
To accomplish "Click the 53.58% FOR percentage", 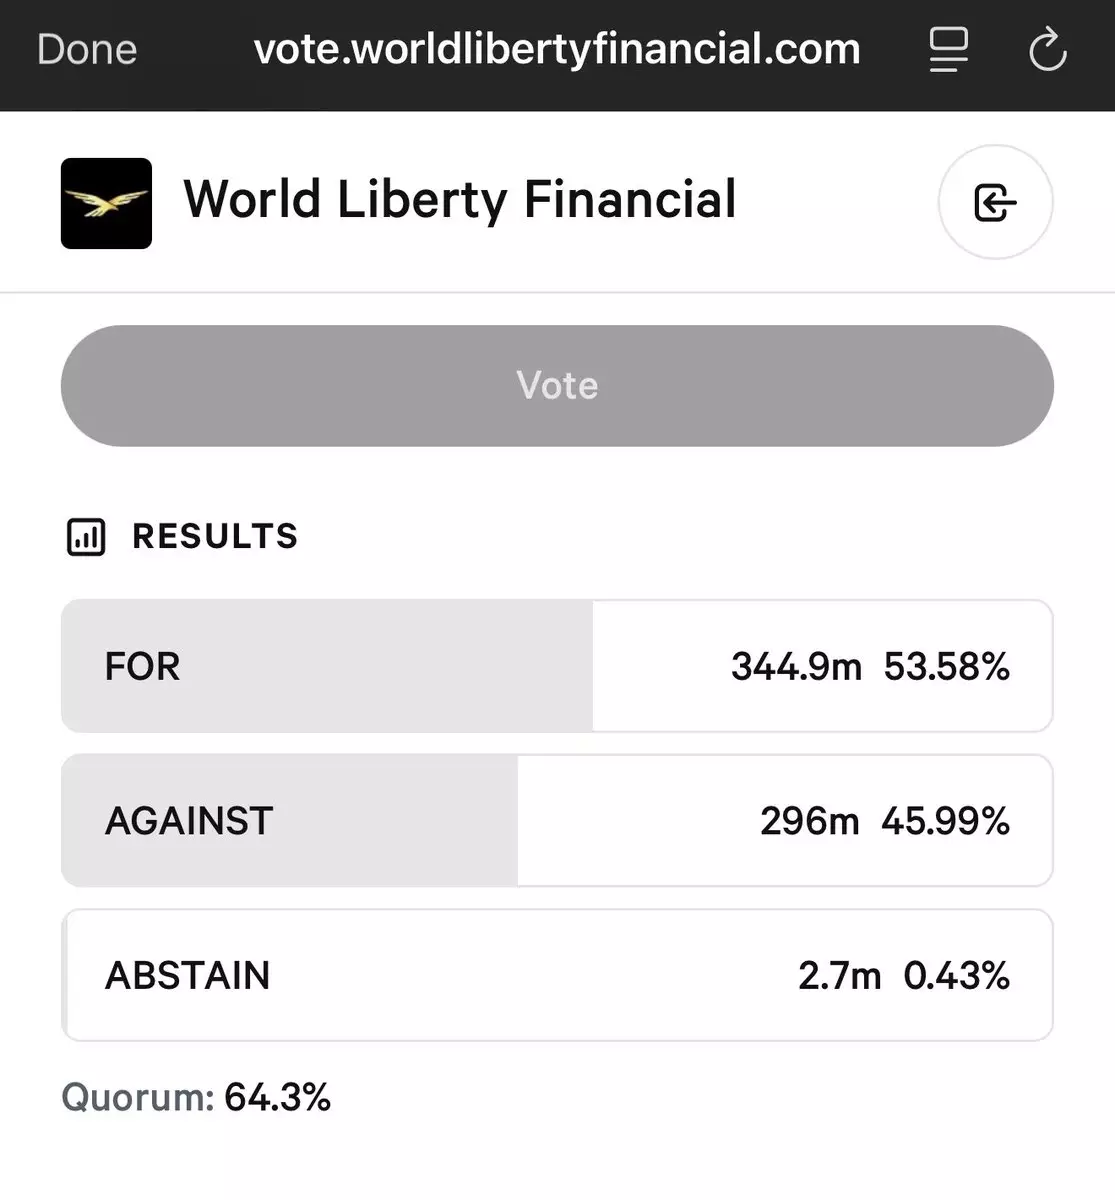I will 947,666.
